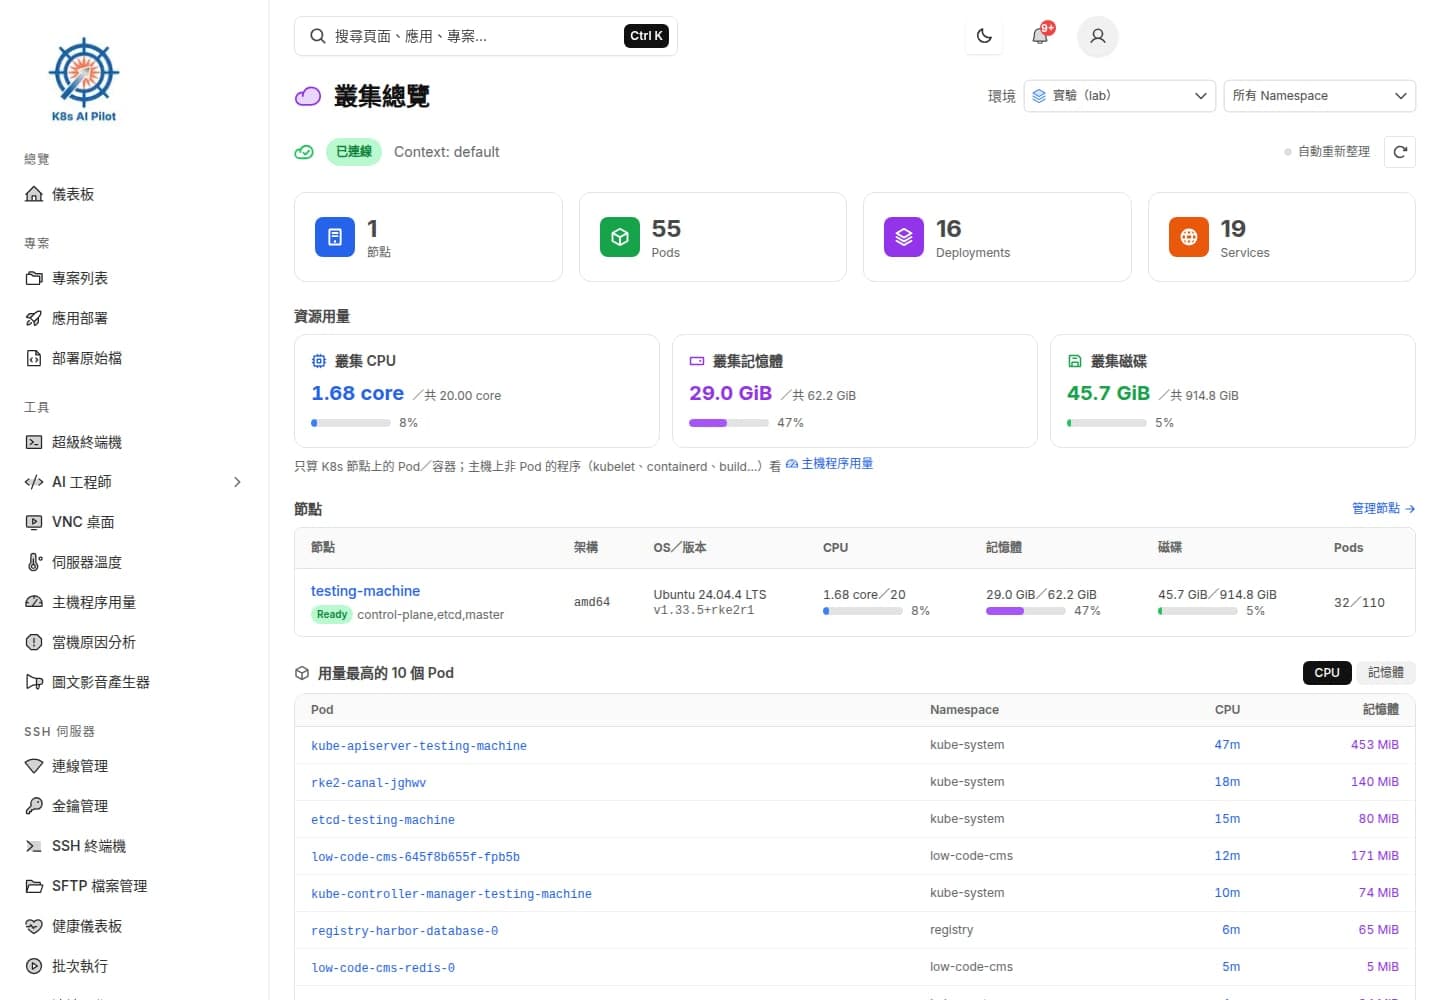Click 當機原因分析 alert icon
Image resolution: width=1440 pixels, height=1000 pixels.
point(34,642)
